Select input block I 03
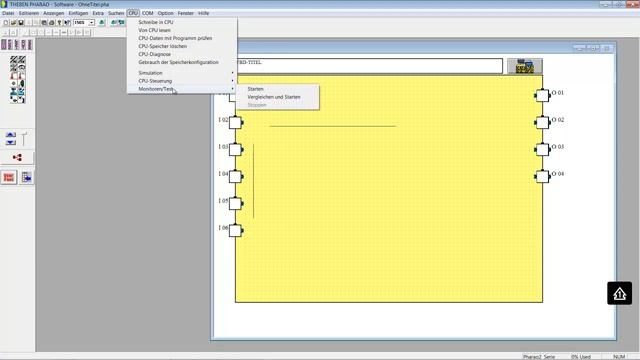This screenshot has height=360, width=640. 236,149
